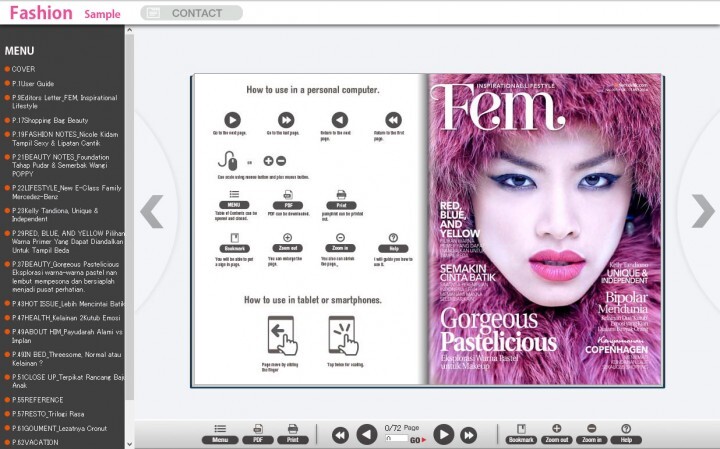
Task: Flip back with left-side arrow chevron
Action: pos(151,211)
